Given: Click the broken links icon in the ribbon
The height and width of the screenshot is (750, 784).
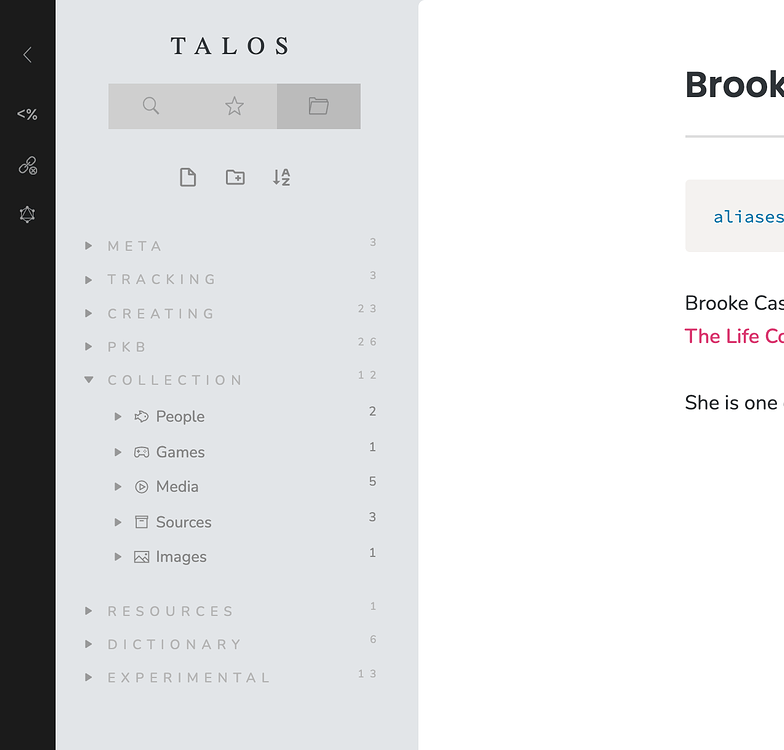Looking at the screenshot, I should click(x=28, y=166).
